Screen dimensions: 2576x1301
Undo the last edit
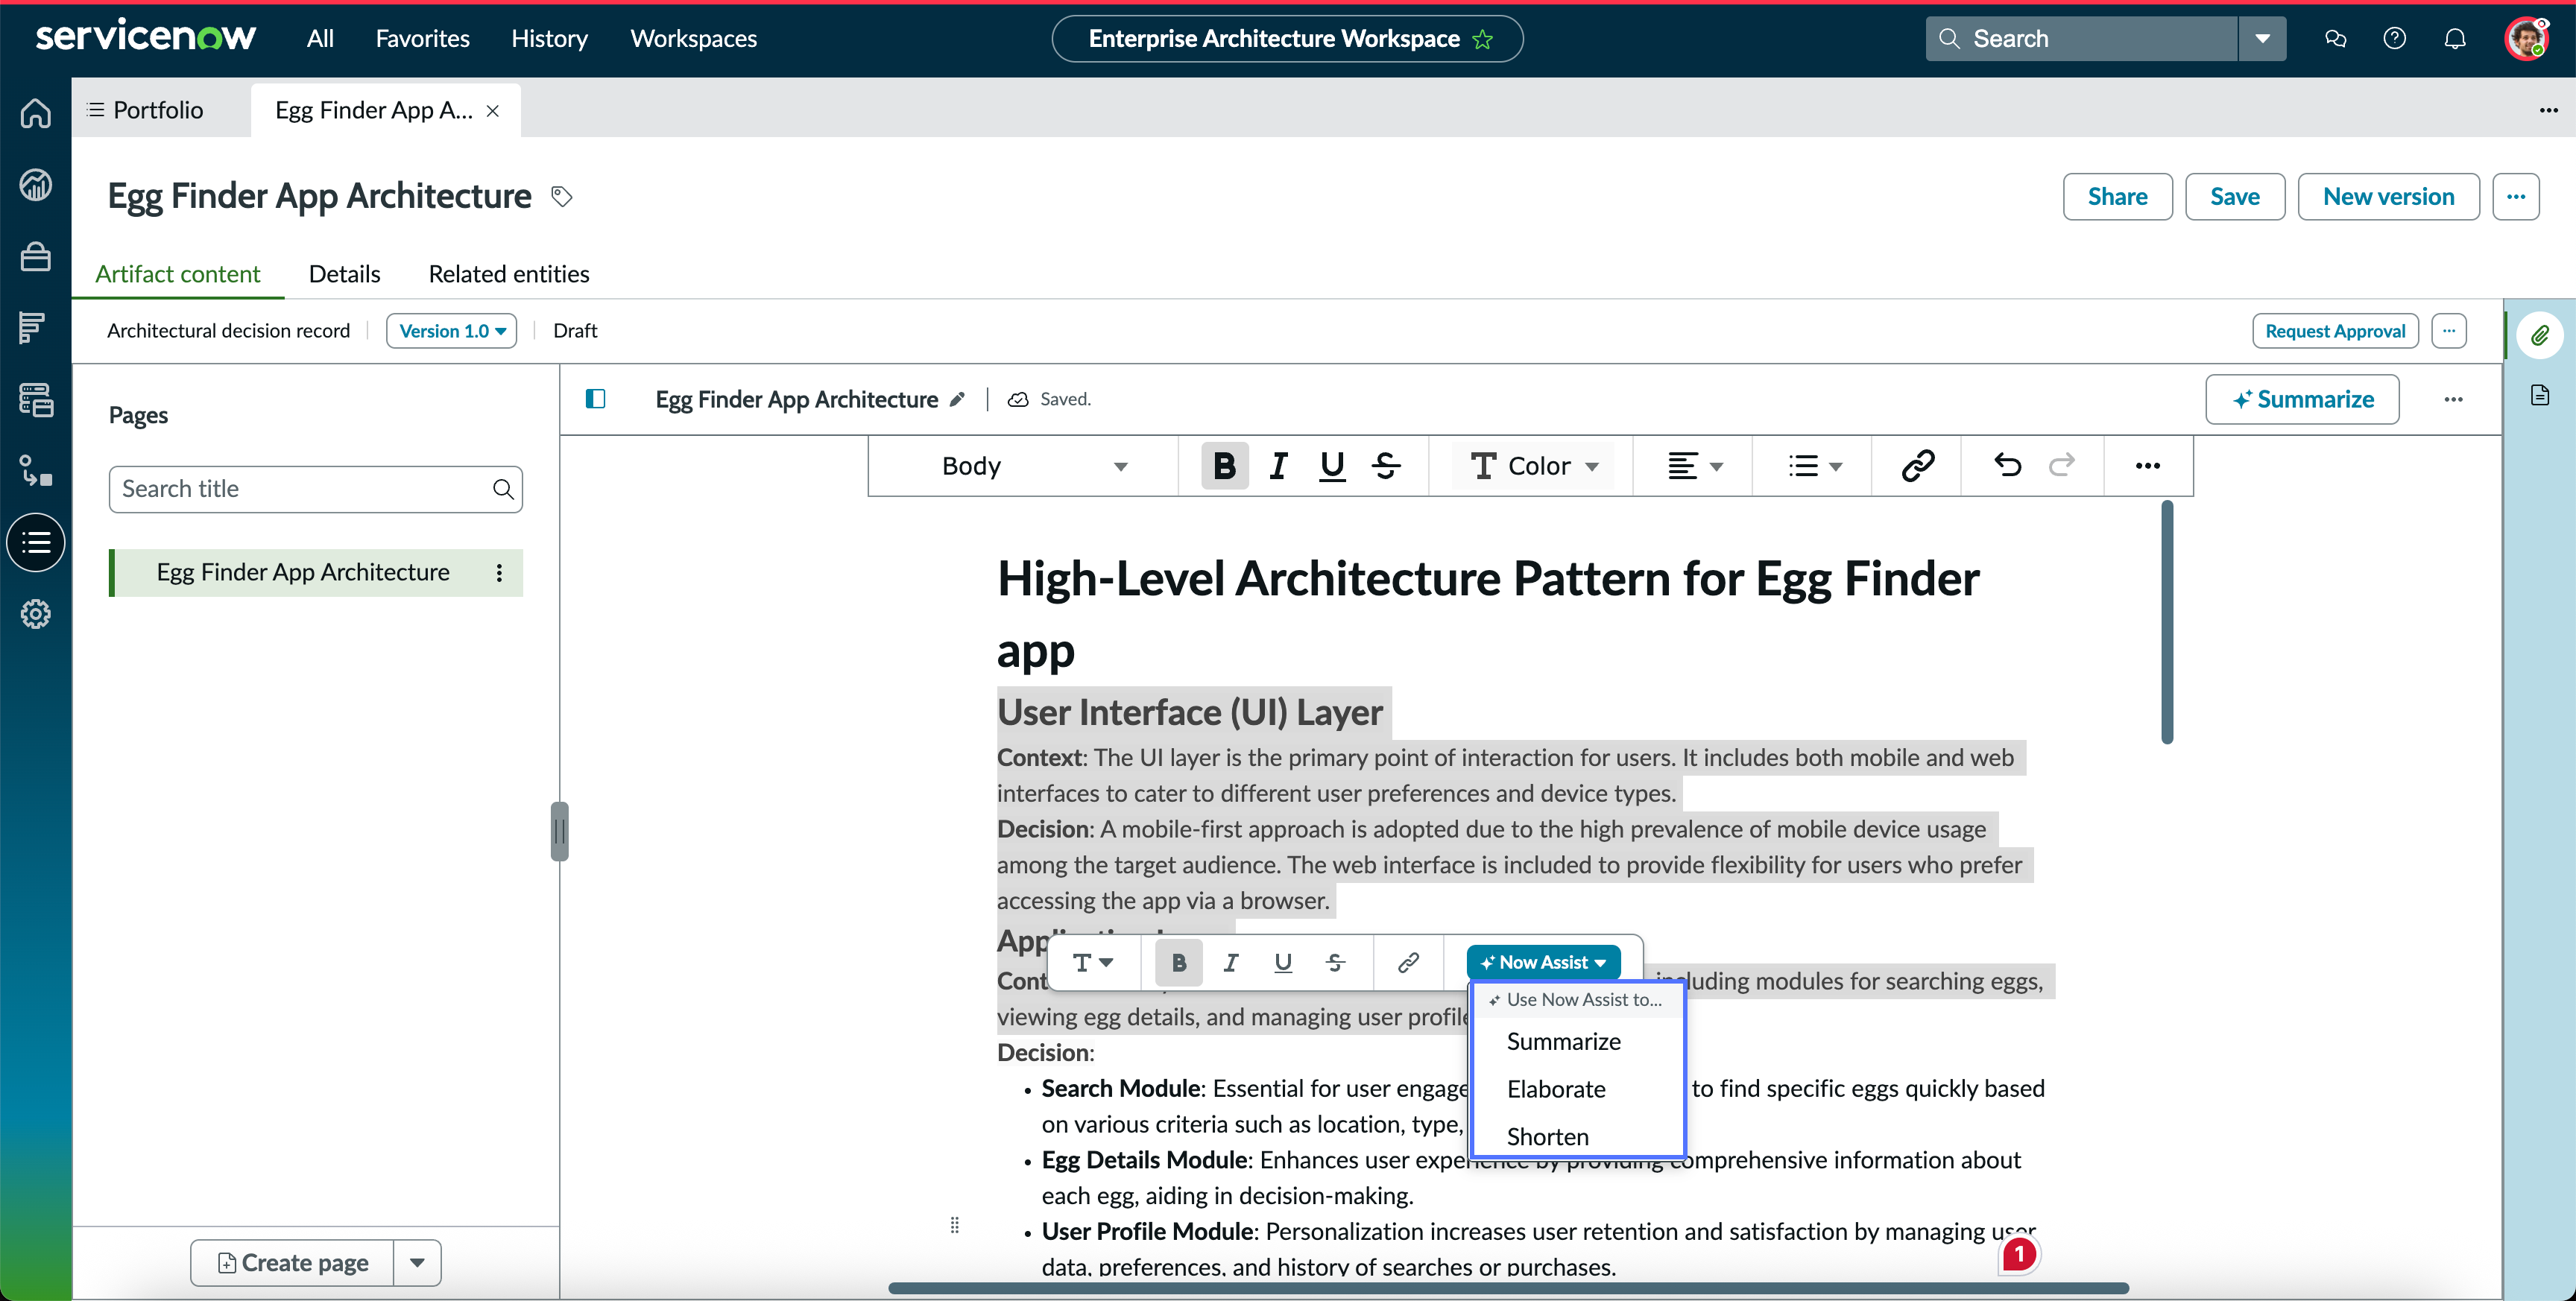[2007, 466]
